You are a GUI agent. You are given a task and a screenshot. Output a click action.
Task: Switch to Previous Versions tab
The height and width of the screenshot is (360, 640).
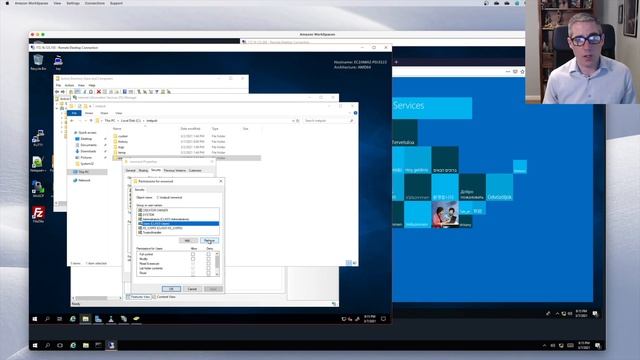[175, 170]
